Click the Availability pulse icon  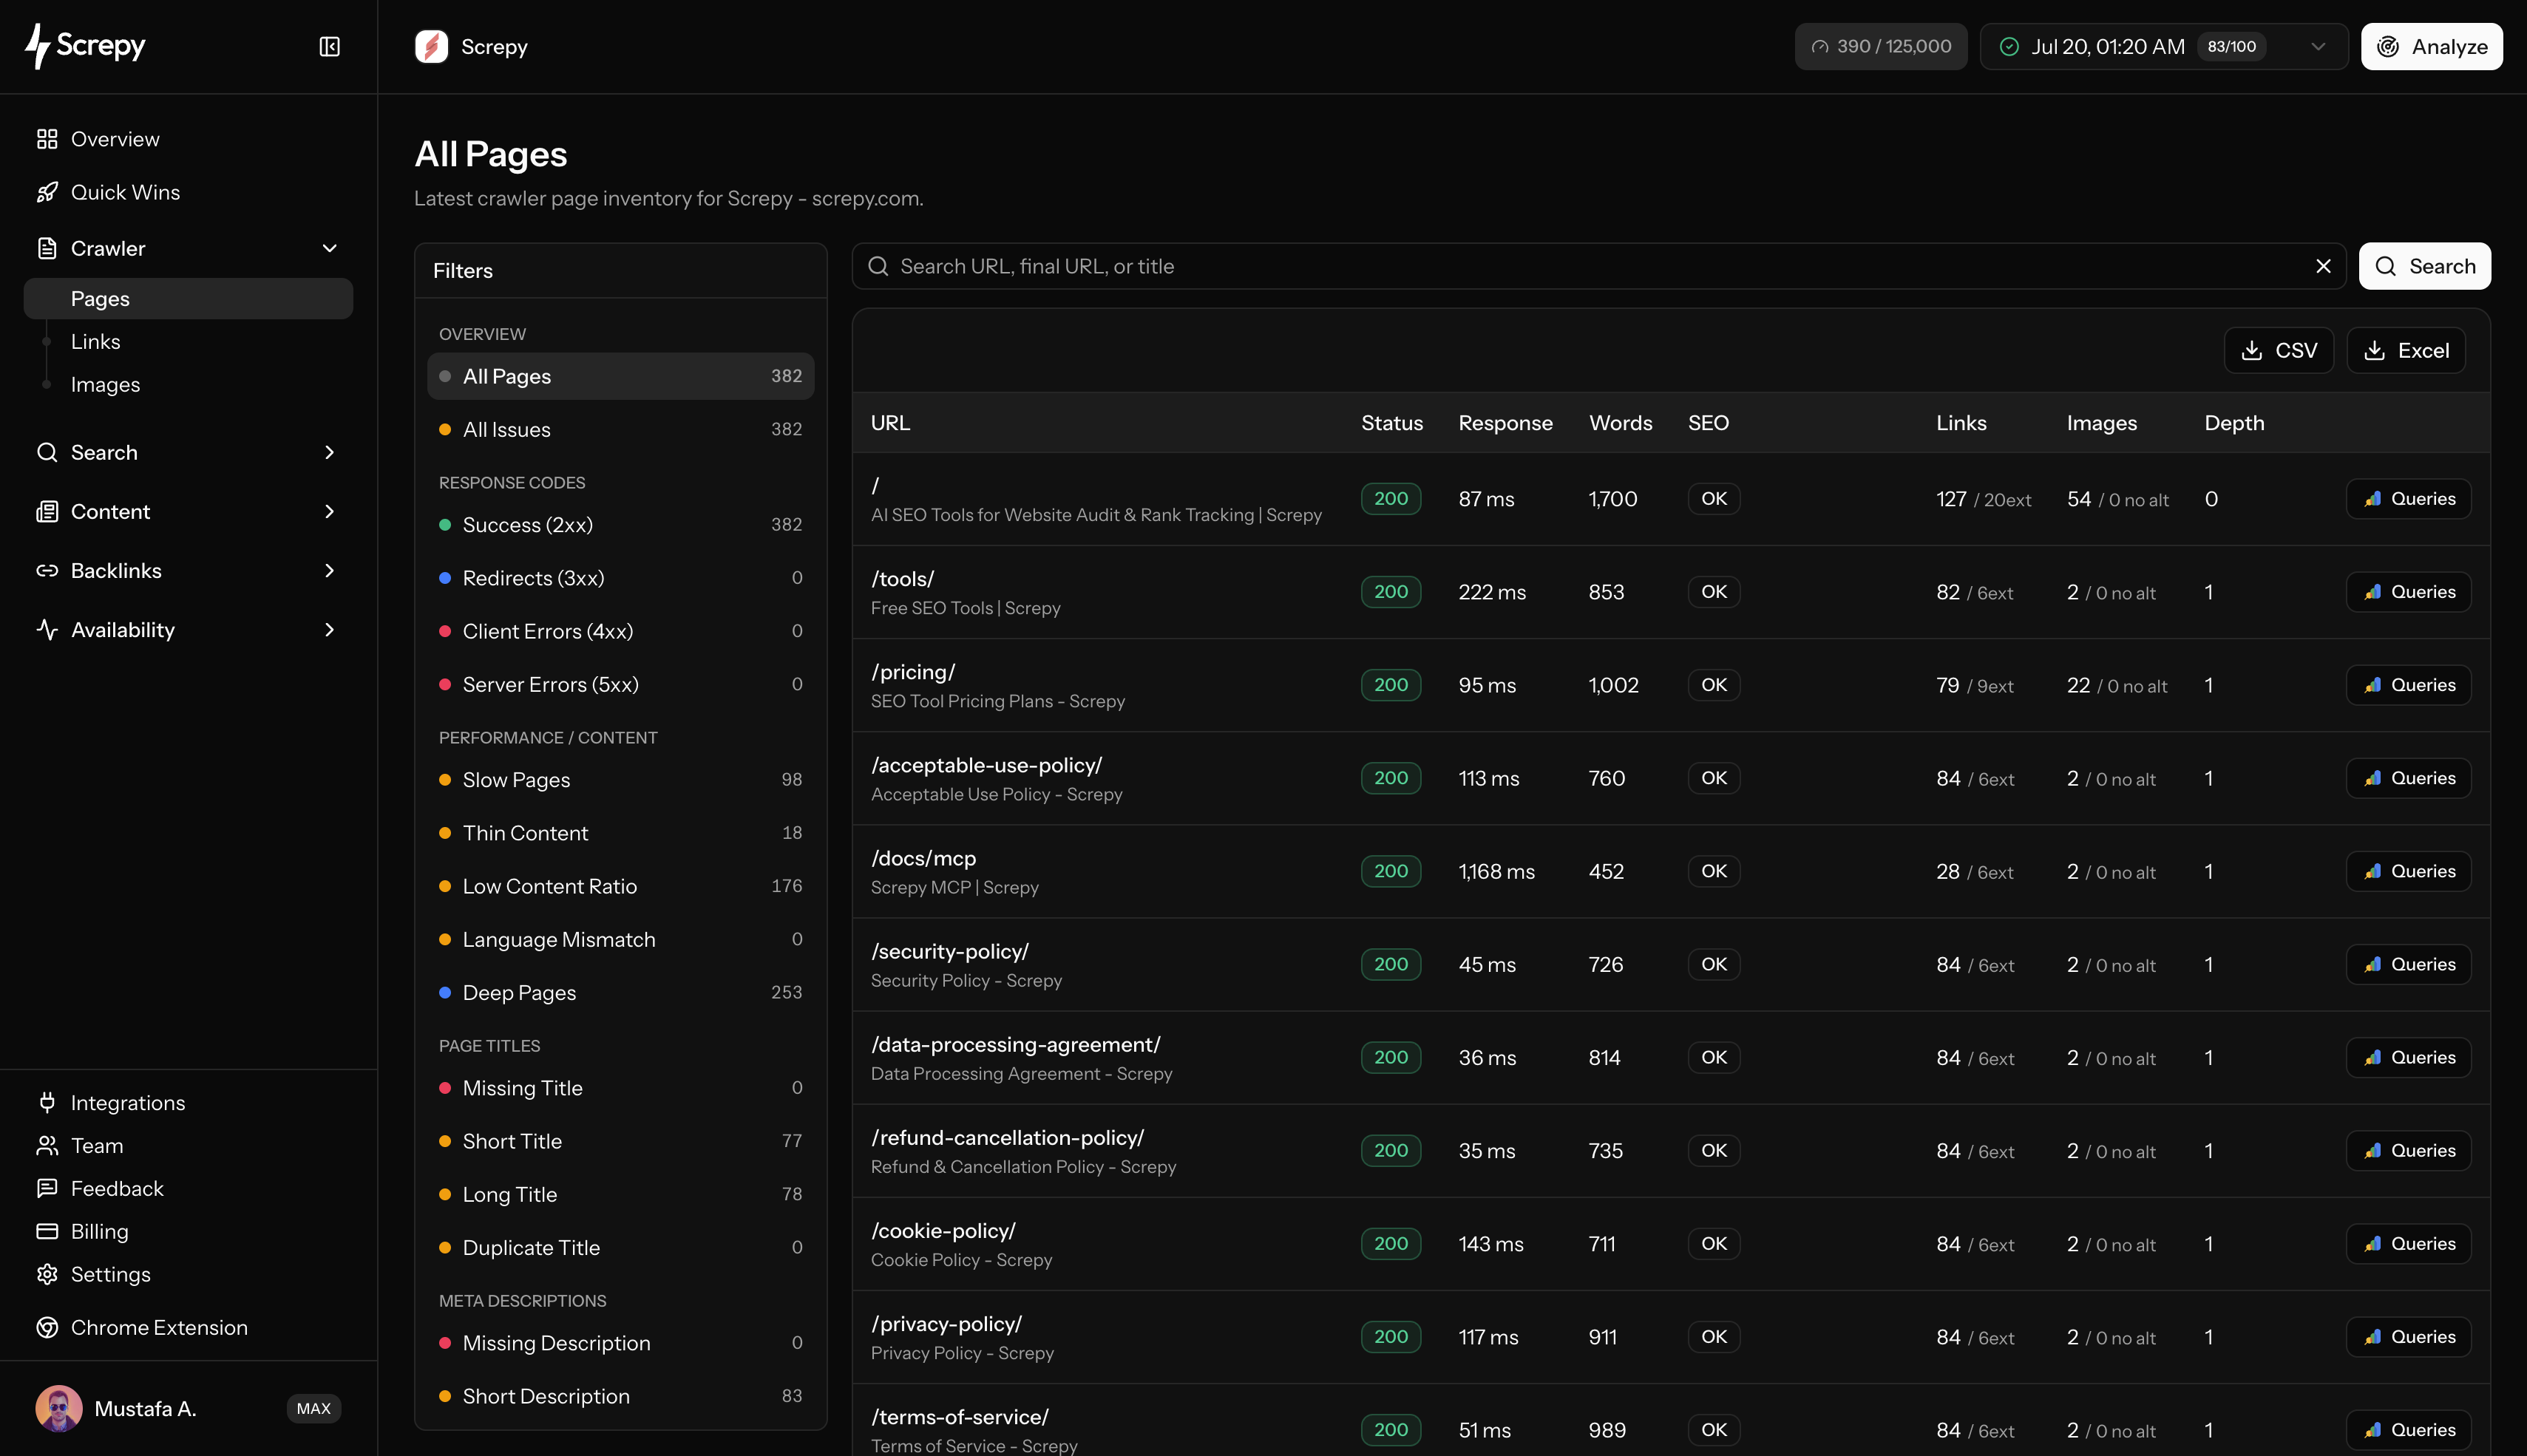pos(47,629)
